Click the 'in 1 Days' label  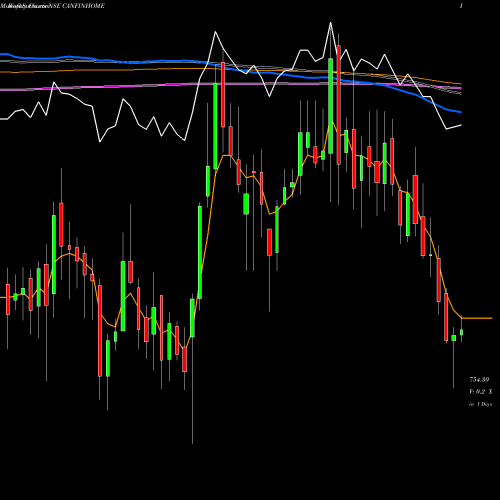[480, 404]
